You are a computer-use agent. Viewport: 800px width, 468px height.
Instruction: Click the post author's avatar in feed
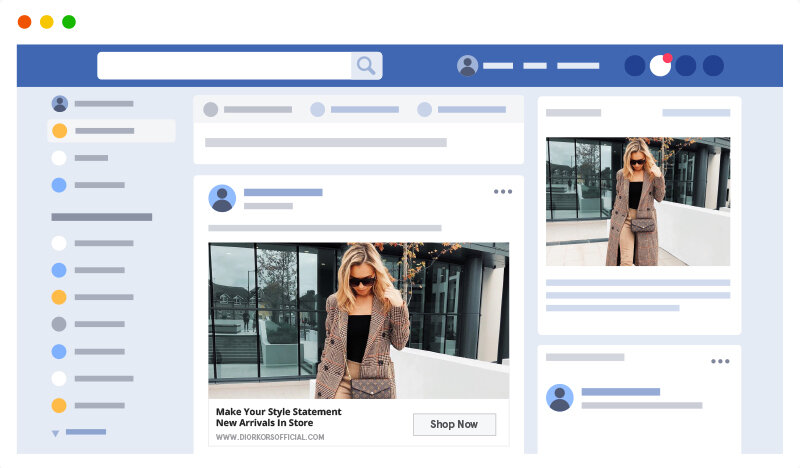222,198
